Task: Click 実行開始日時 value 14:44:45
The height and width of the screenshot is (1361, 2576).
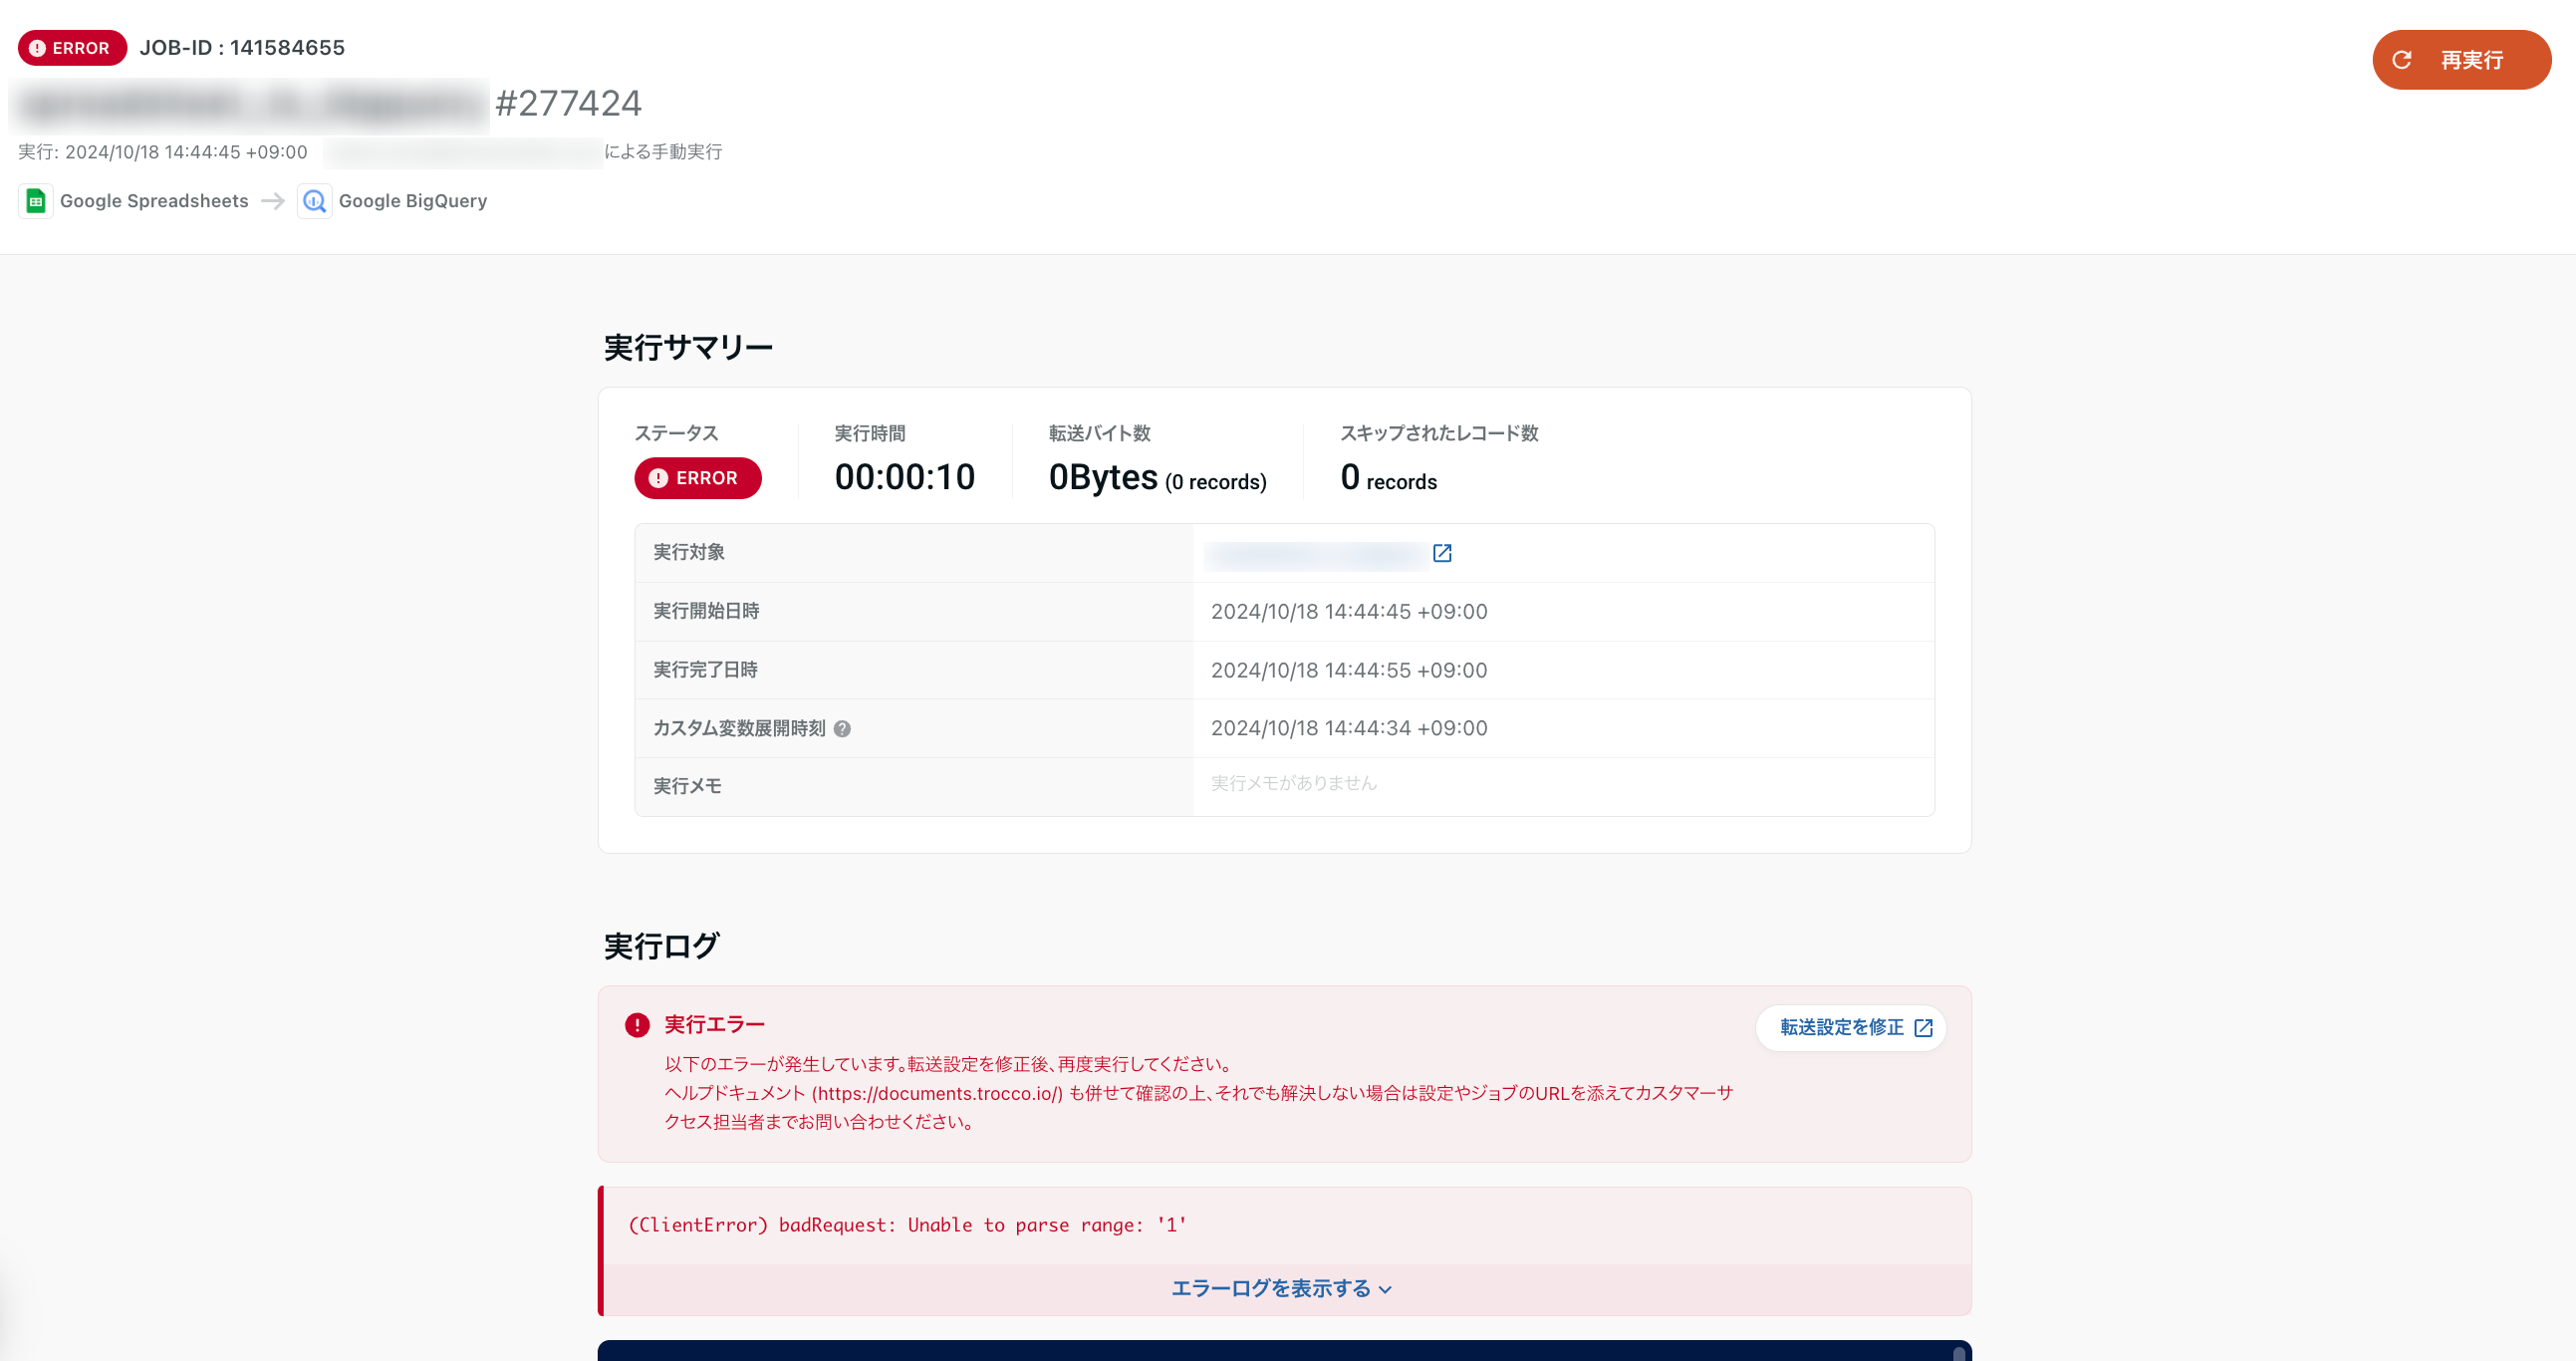Action: (x=1349, y=612)
